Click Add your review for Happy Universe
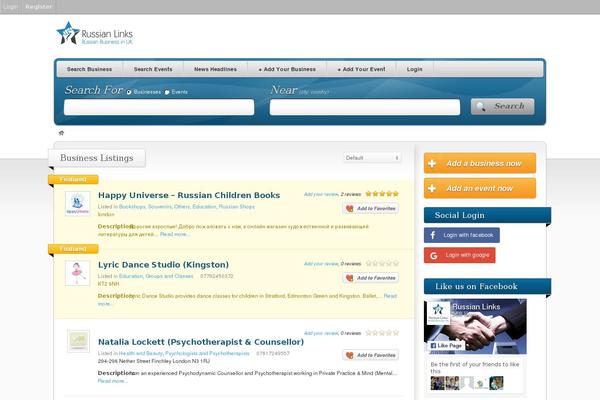Screen dimensions: 600x400 [x=321, y=194]
